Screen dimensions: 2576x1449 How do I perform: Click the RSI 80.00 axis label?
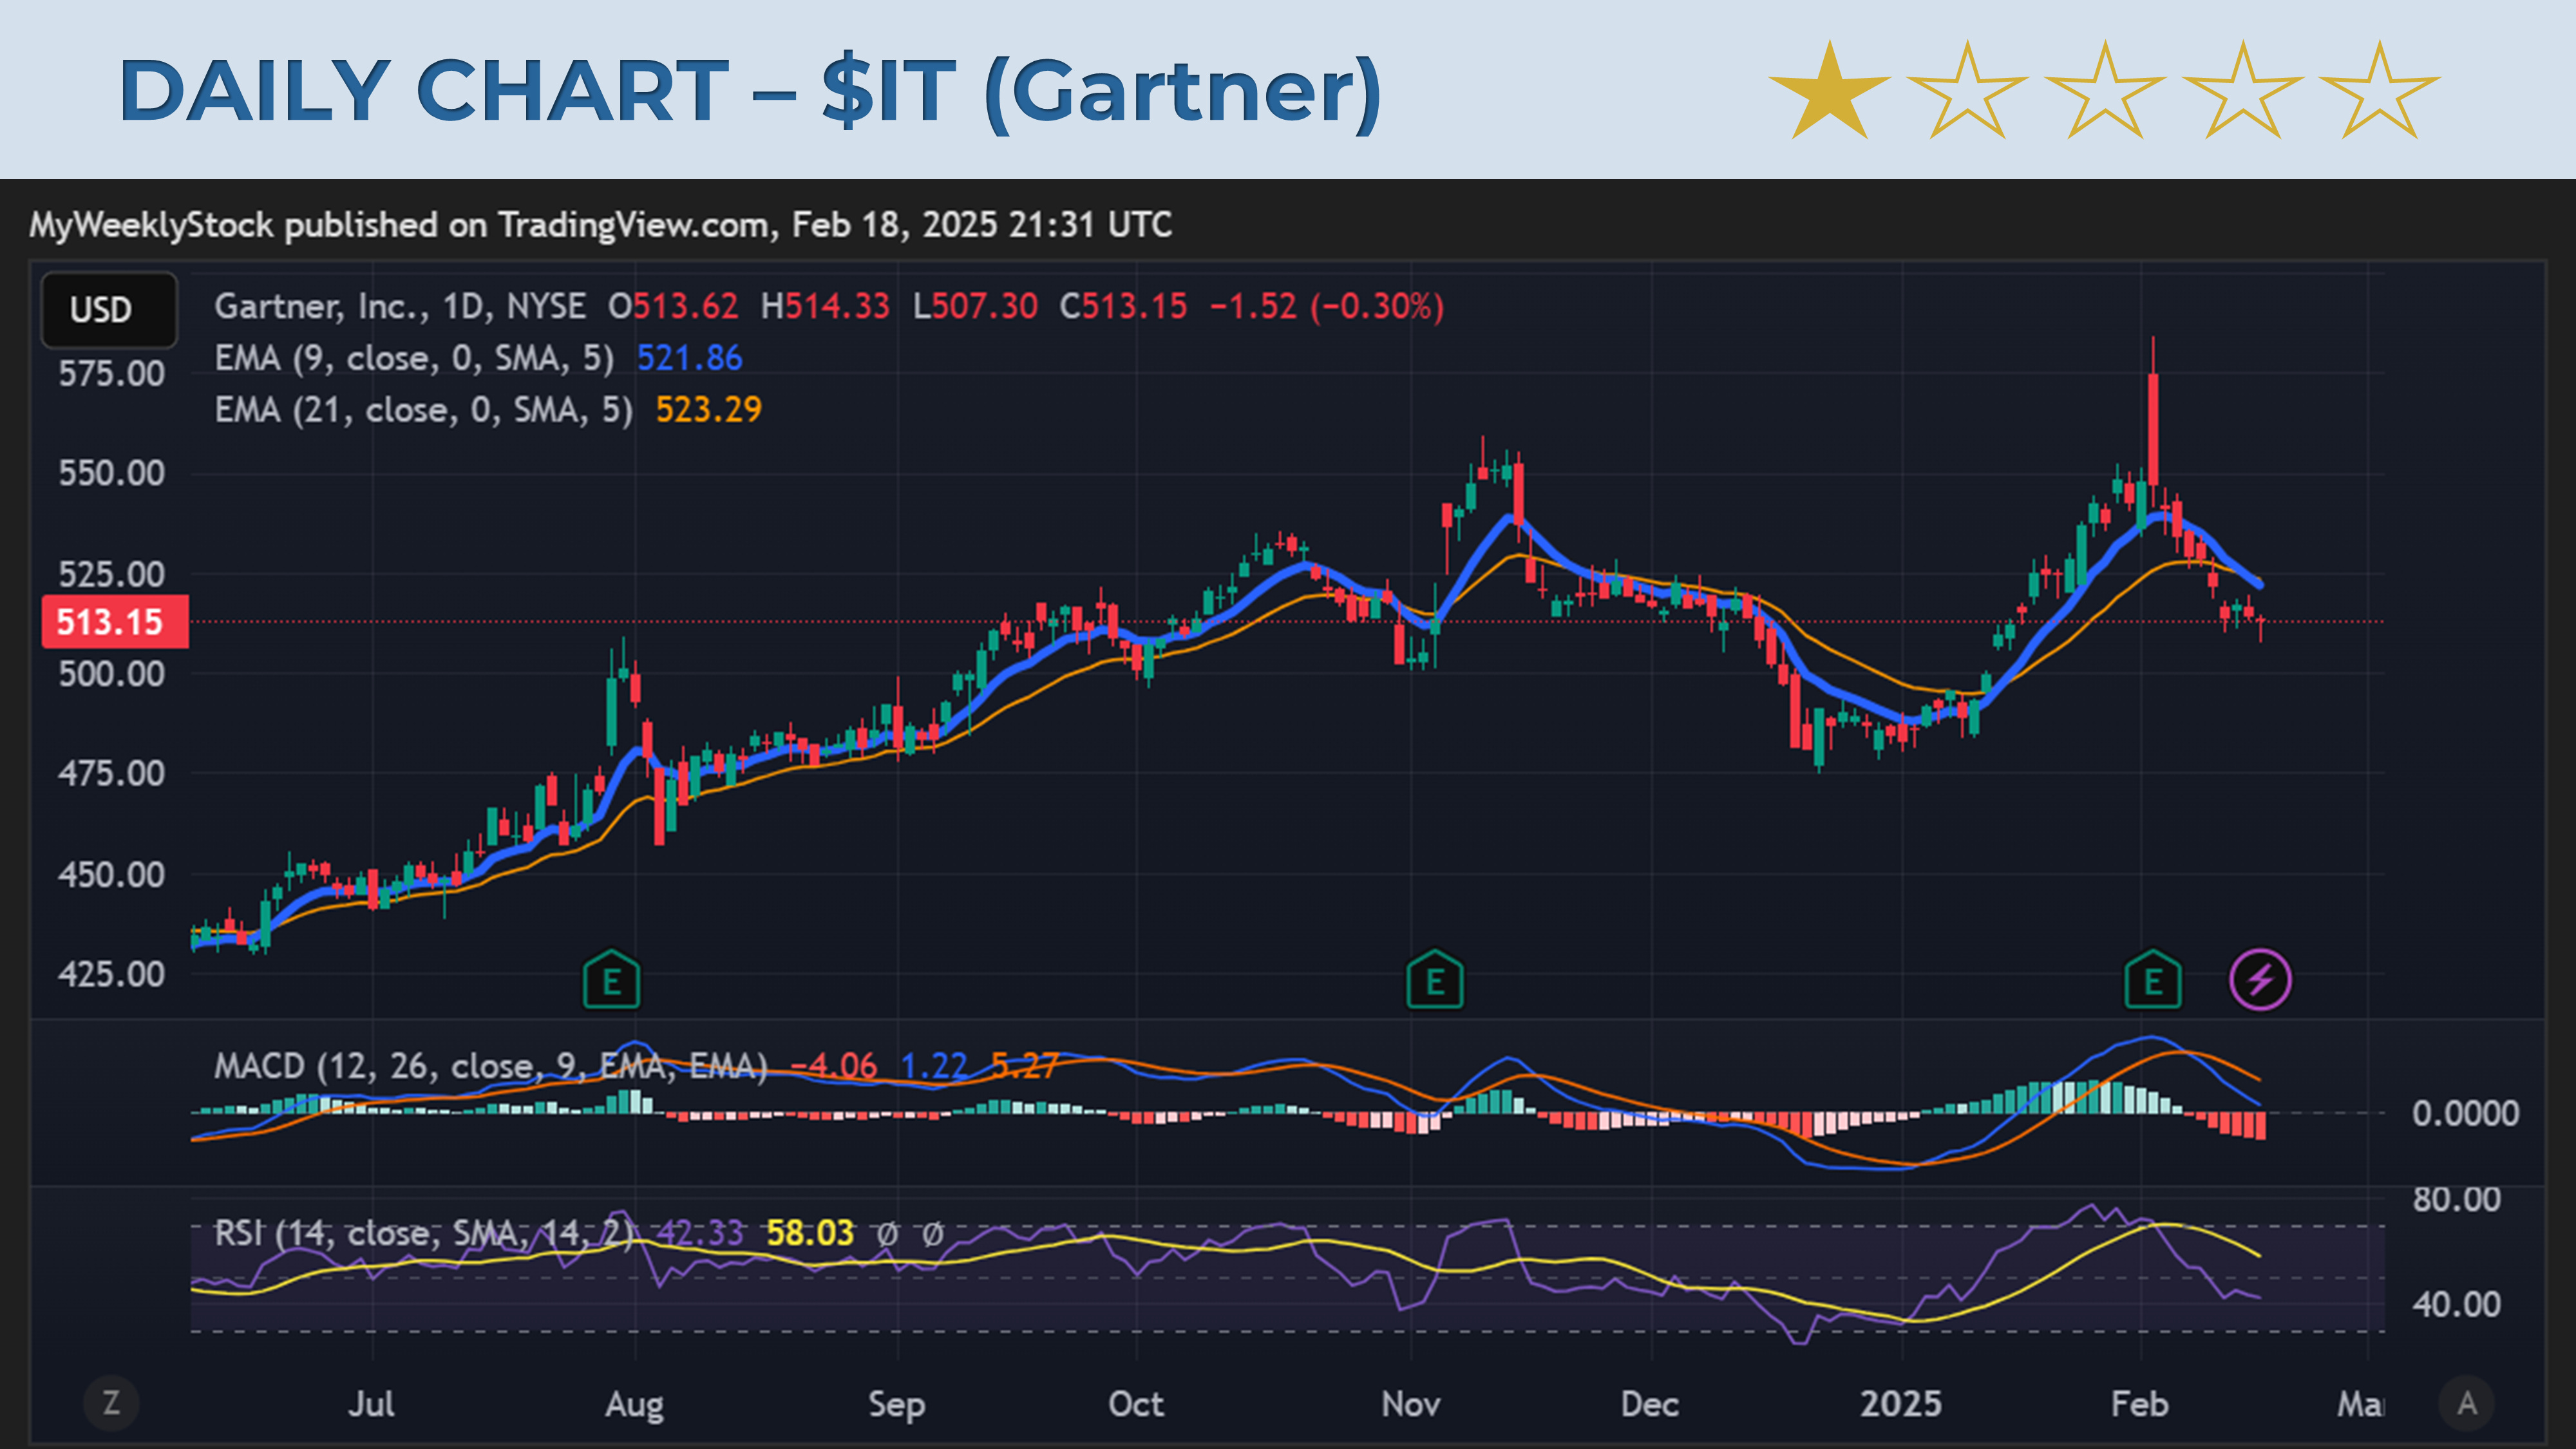point(2456,1199)
